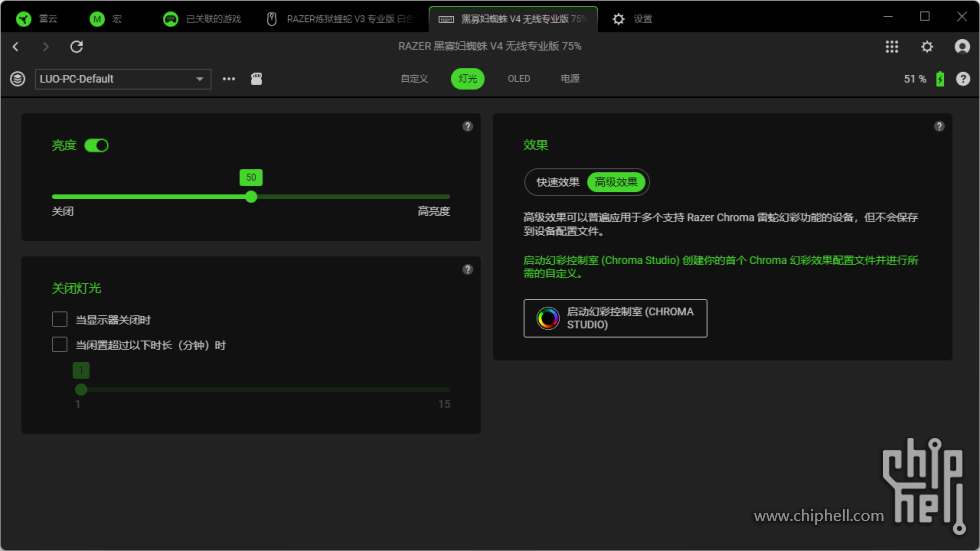
Task: Click help icon in the brightness panel
Action: coord(468,126)
